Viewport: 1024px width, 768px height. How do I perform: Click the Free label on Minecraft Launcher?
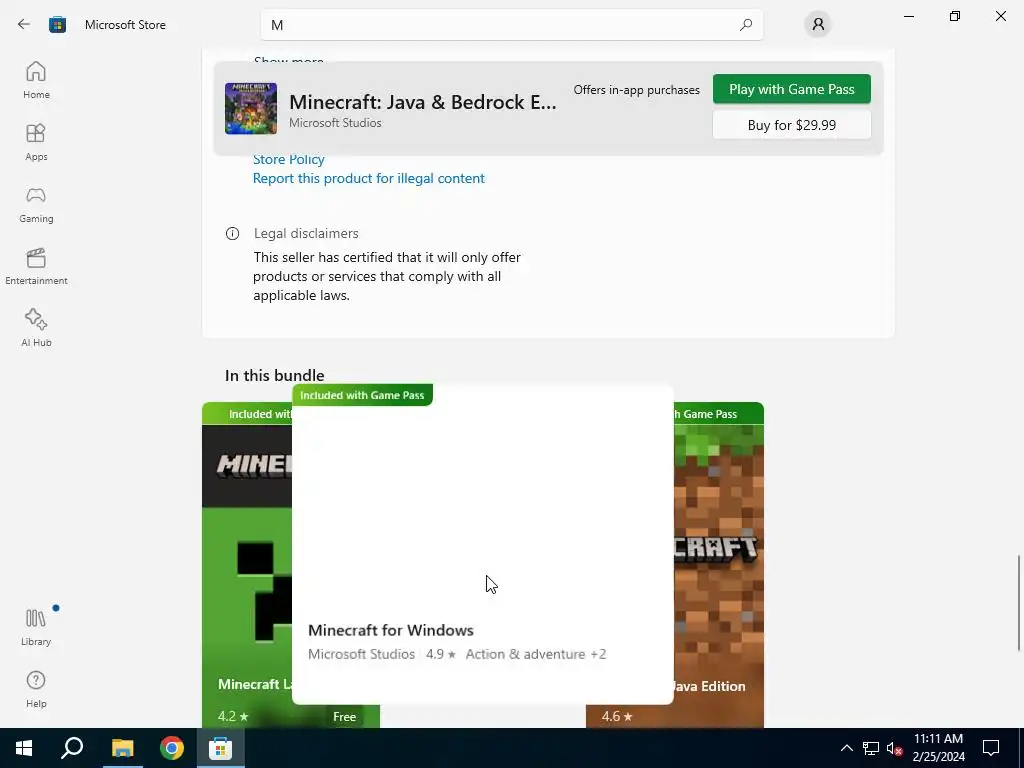[x=344, y=716]
